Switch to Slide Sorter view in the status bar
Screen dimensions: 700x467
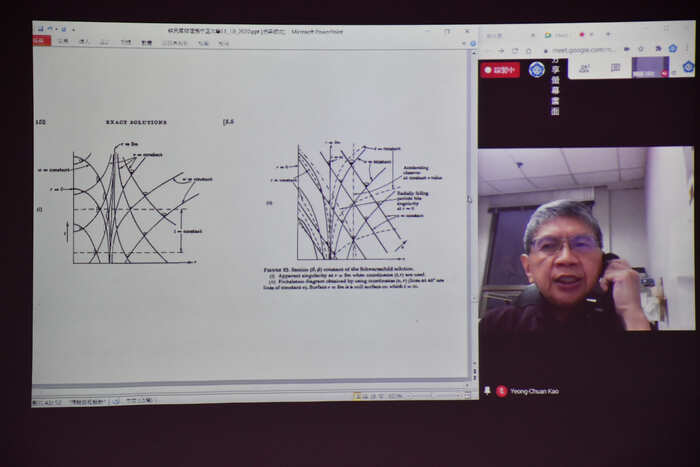click(367, 396)
